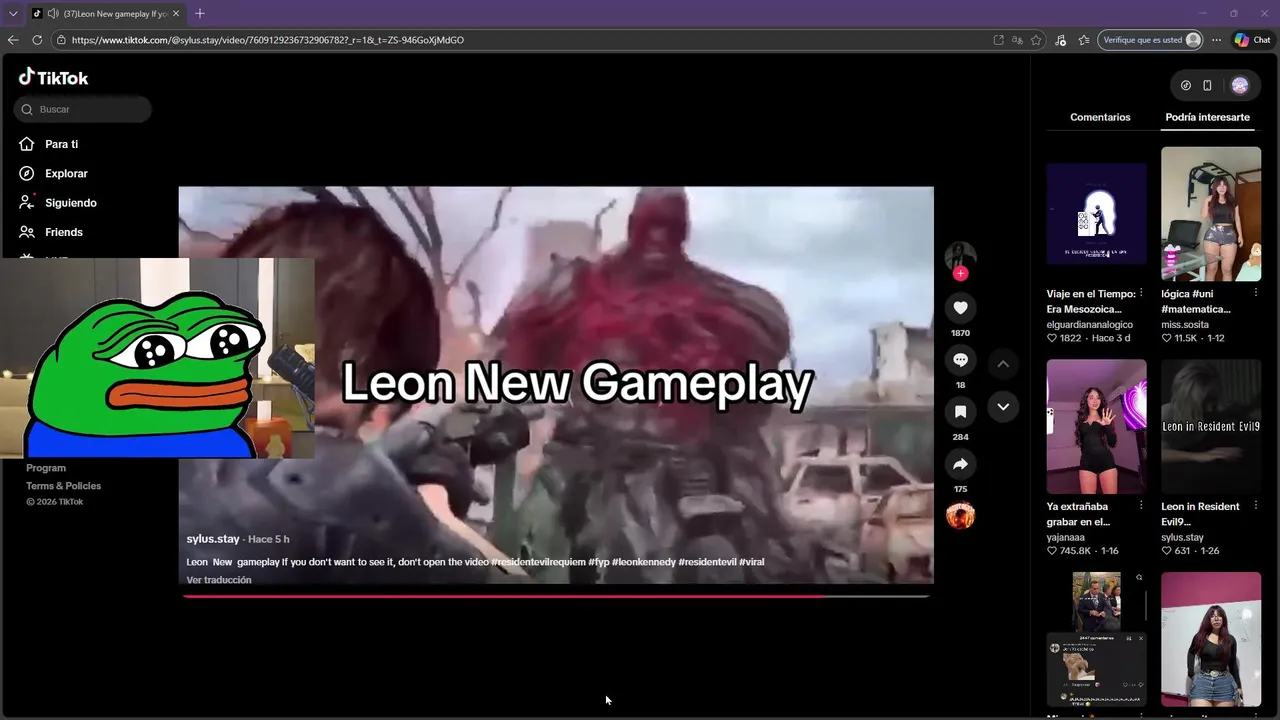Open the browser tab search dropdown
This screenshot has height=720, width=1280.
[x=13, y=14]
